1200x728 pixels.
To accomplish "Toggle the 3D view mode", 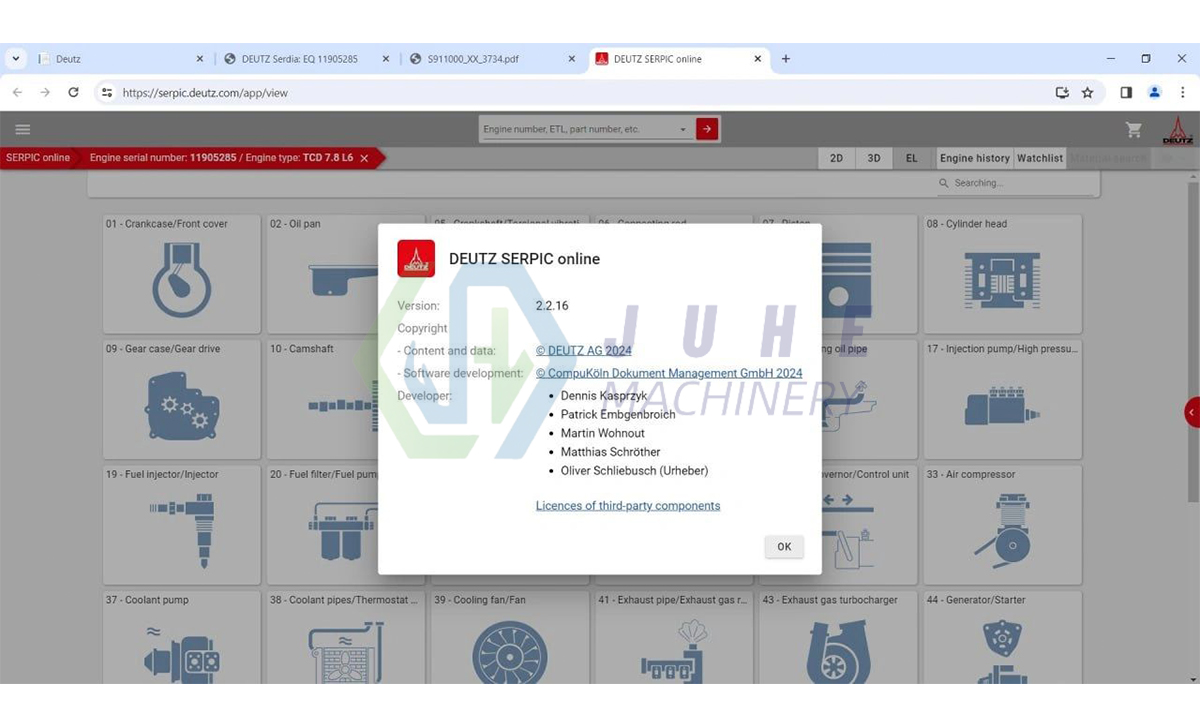I will coord(873,157).
